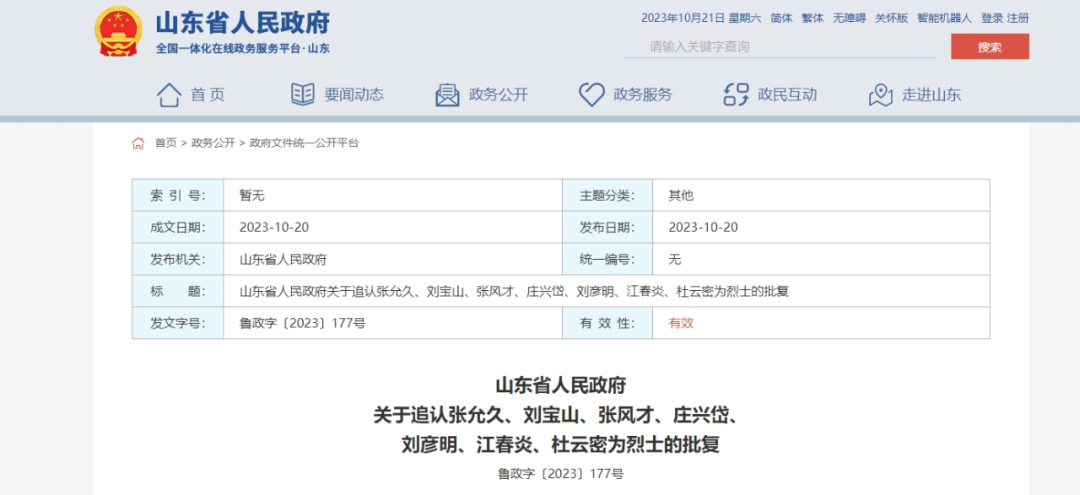Open 政务公开 in the breadcrumb
The image size is (1080, 495).
click(x=213, y=143)
